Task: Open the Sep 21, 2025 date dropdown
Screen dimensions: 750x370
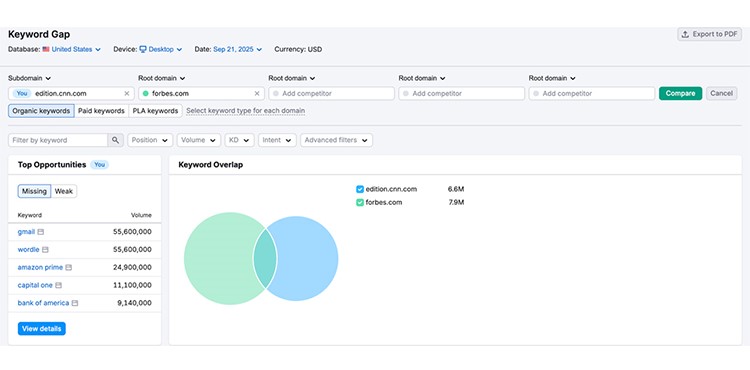Action: pyautogui.click(x=238, y=49)
